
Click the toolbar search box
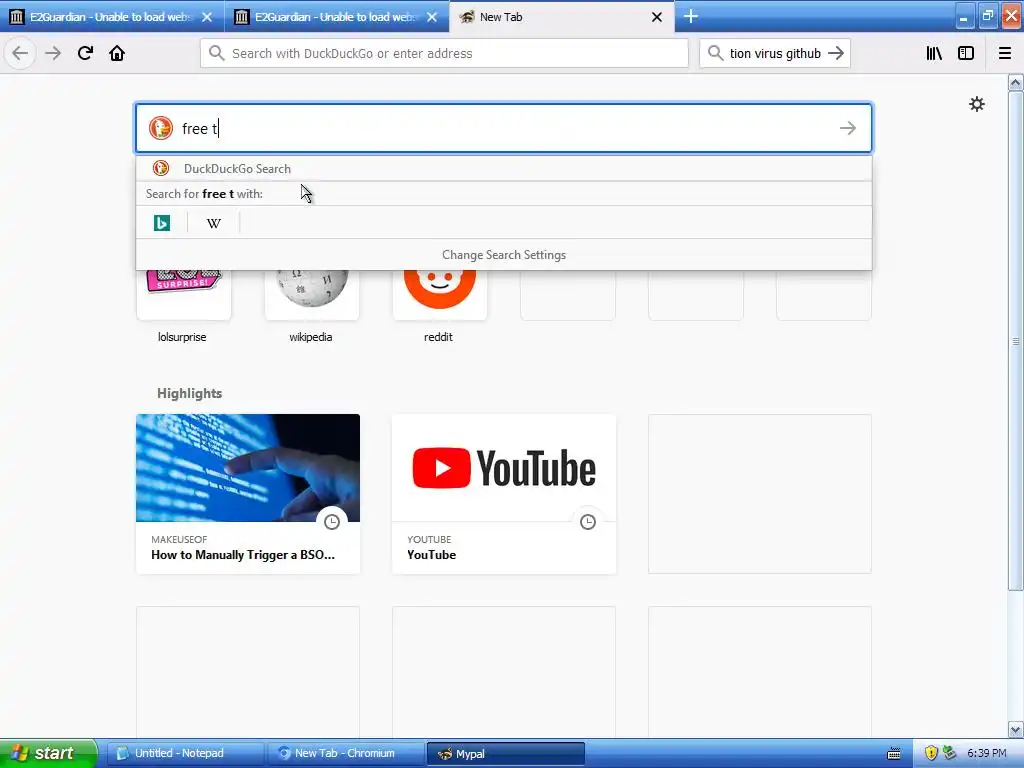775,54
